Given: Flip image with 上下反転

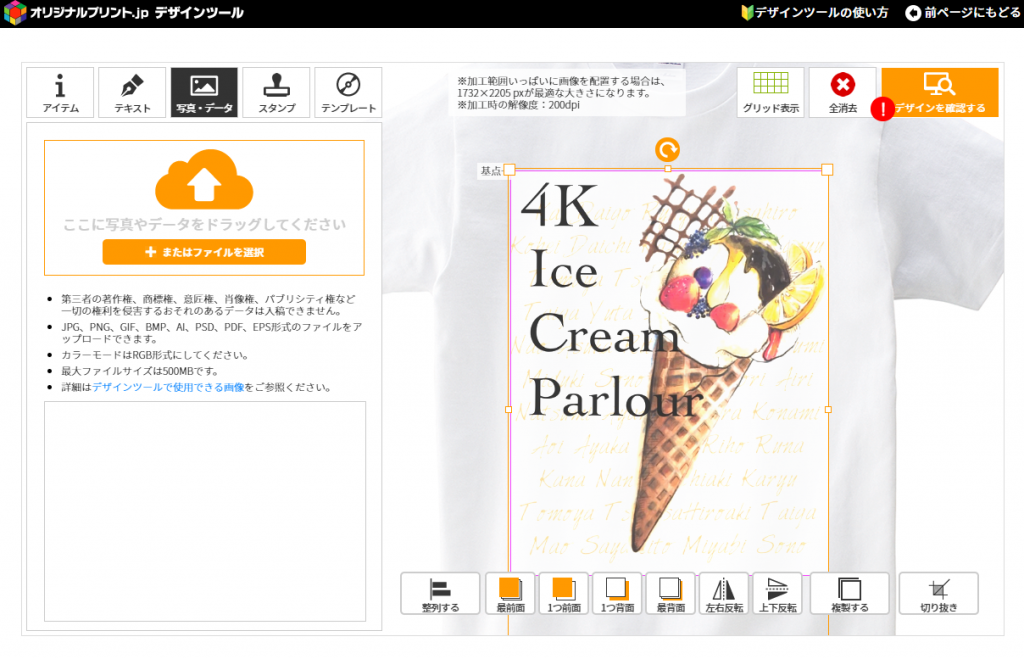Looking at the screenshot, I should tap(777, 594).
